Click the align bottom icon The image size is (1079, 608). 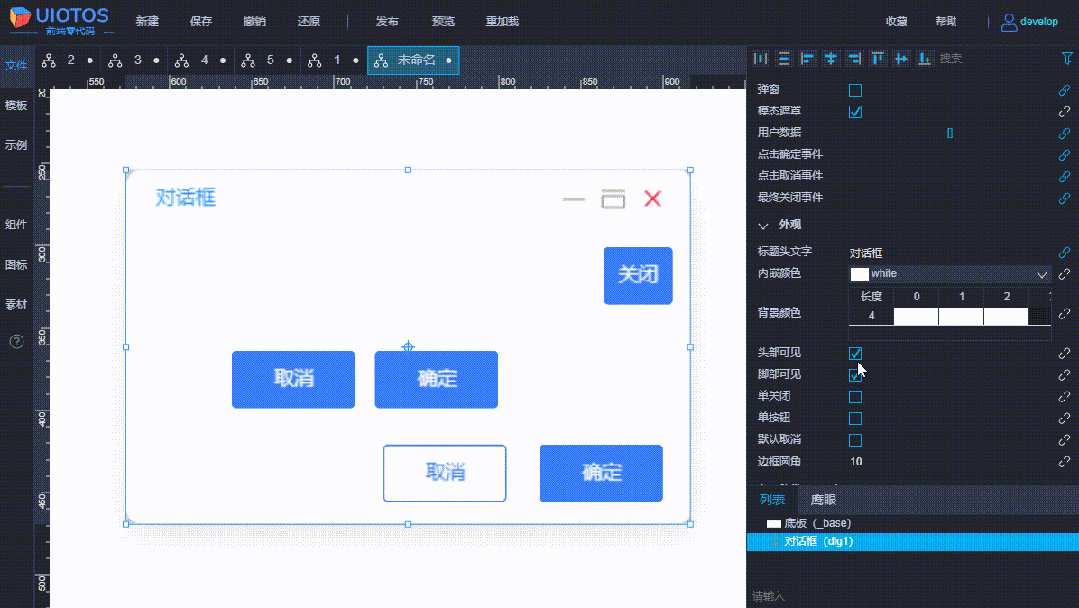(924, 58)
